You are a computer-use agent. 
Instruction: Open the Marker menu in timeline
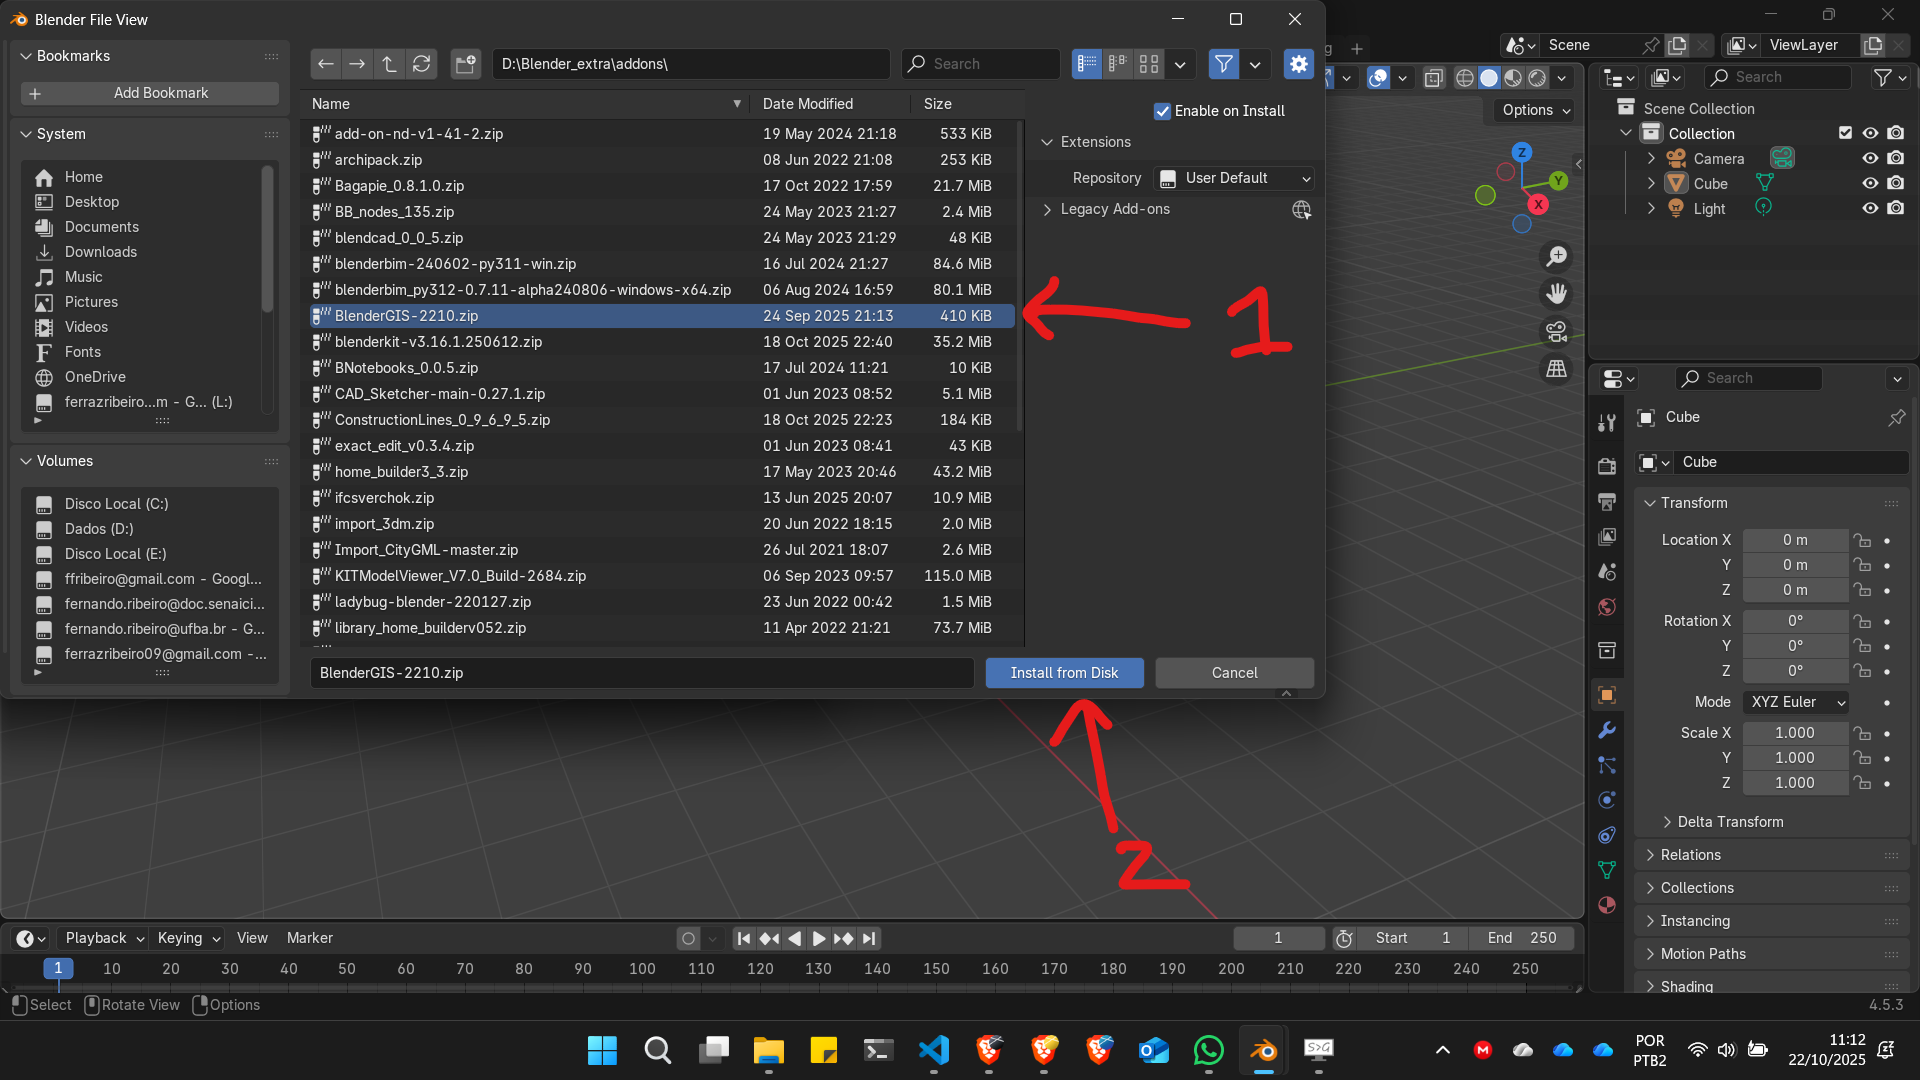point(309,938)
